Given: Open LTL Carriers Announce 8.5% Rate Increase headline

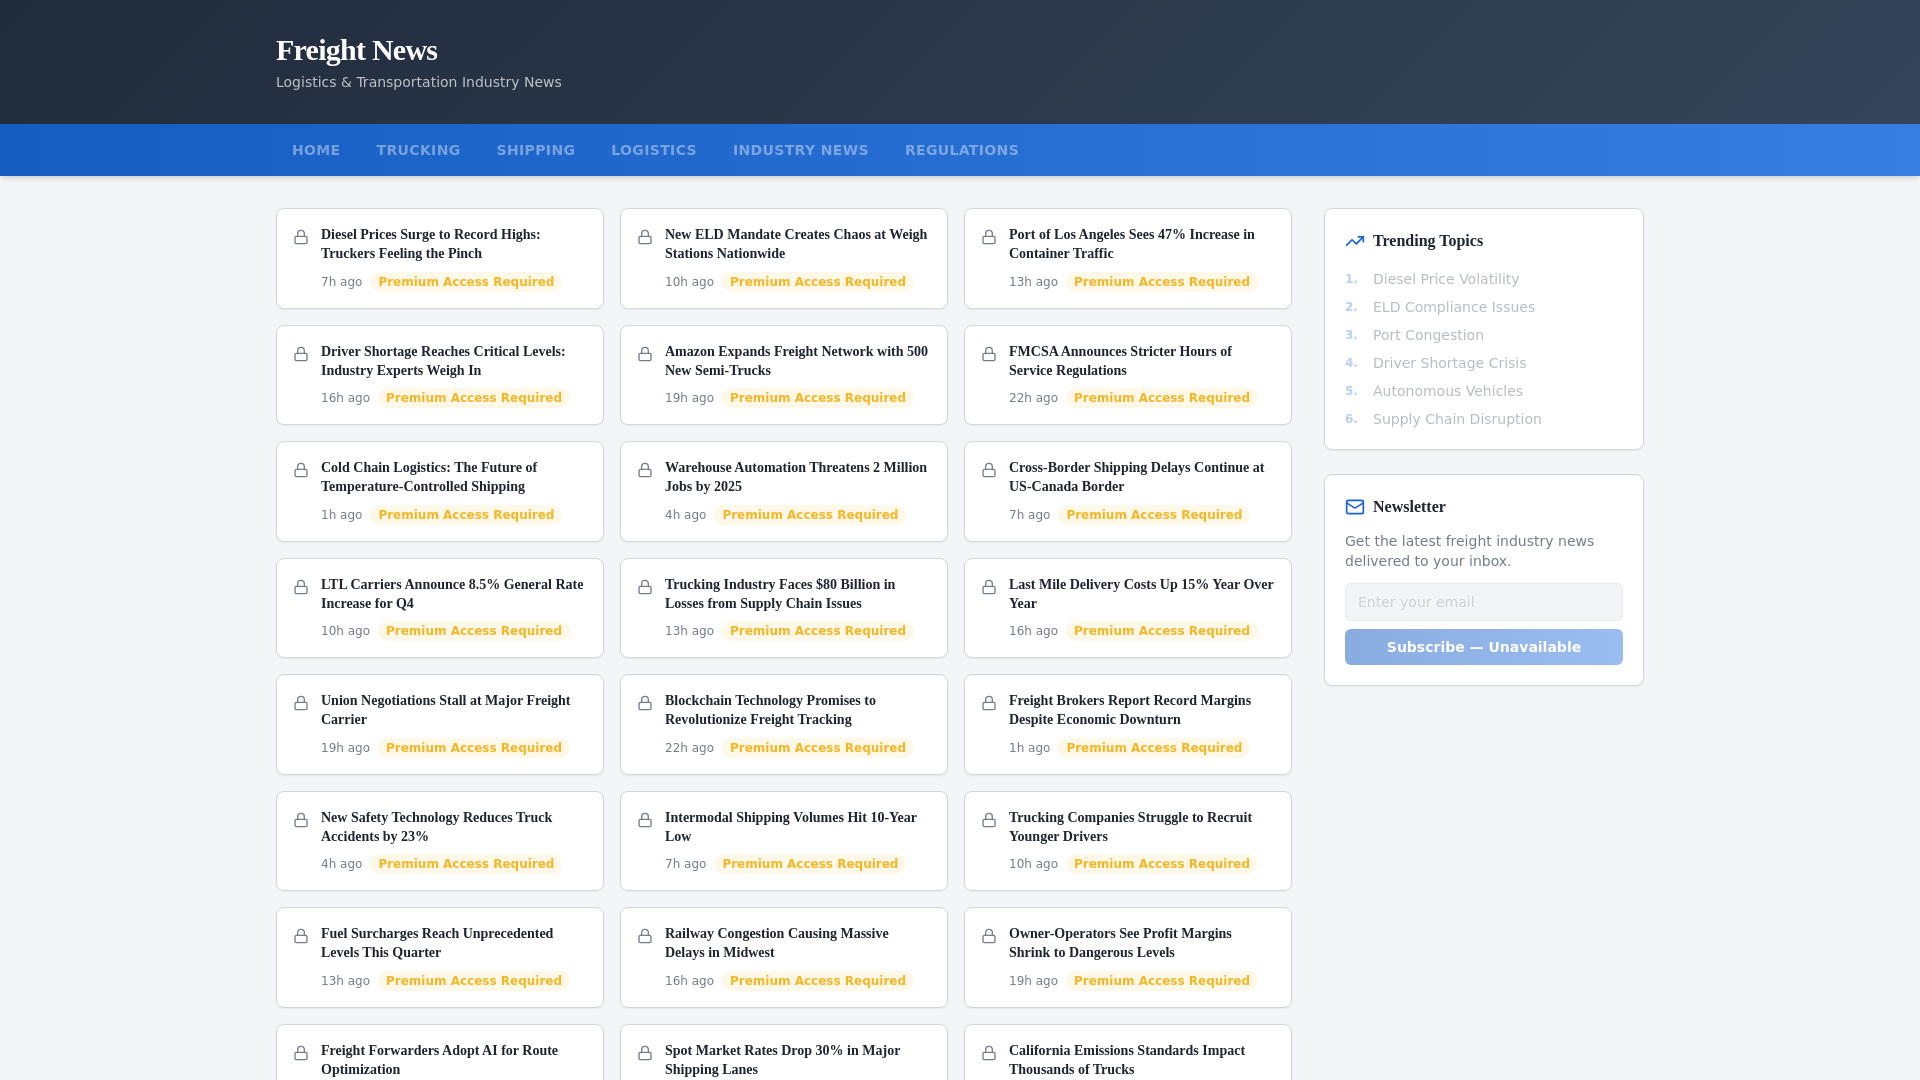Looking at the screenshot, I should point(452,594).
